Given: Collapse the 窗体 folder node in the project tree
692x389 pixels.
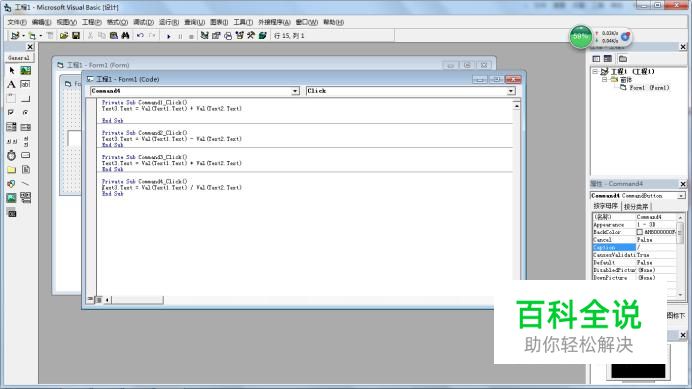Looking at the screenshot, I should click(x=605, y=79).
